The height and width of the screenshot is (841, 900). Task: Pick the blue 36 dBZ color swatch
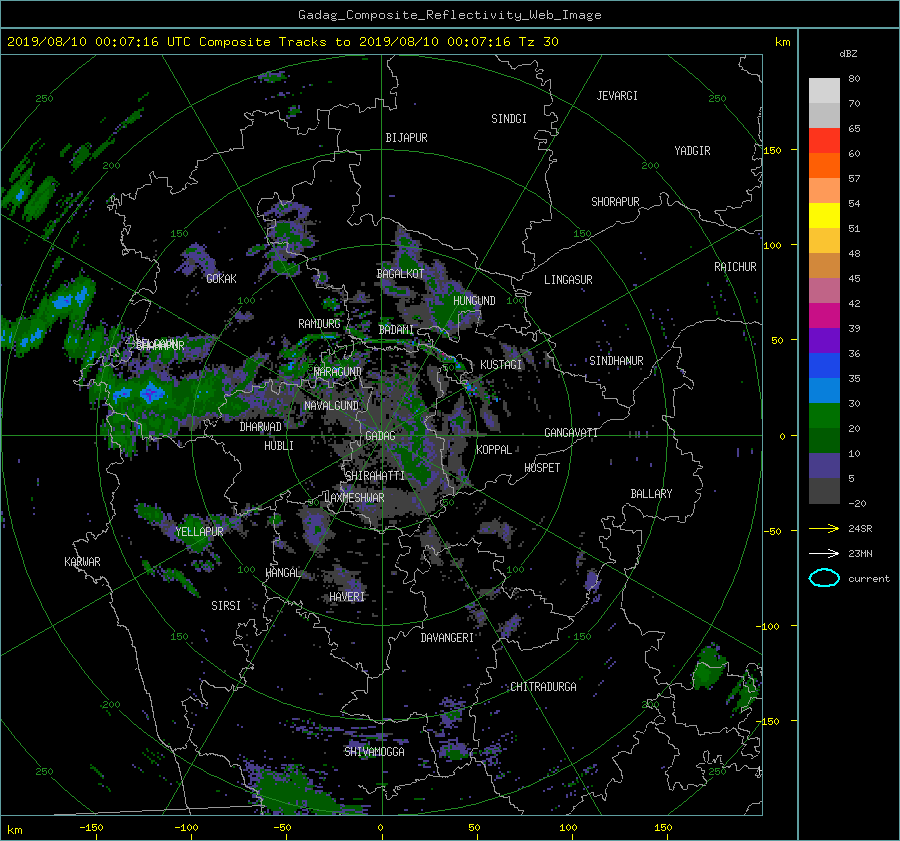click(x=824, y=365)
